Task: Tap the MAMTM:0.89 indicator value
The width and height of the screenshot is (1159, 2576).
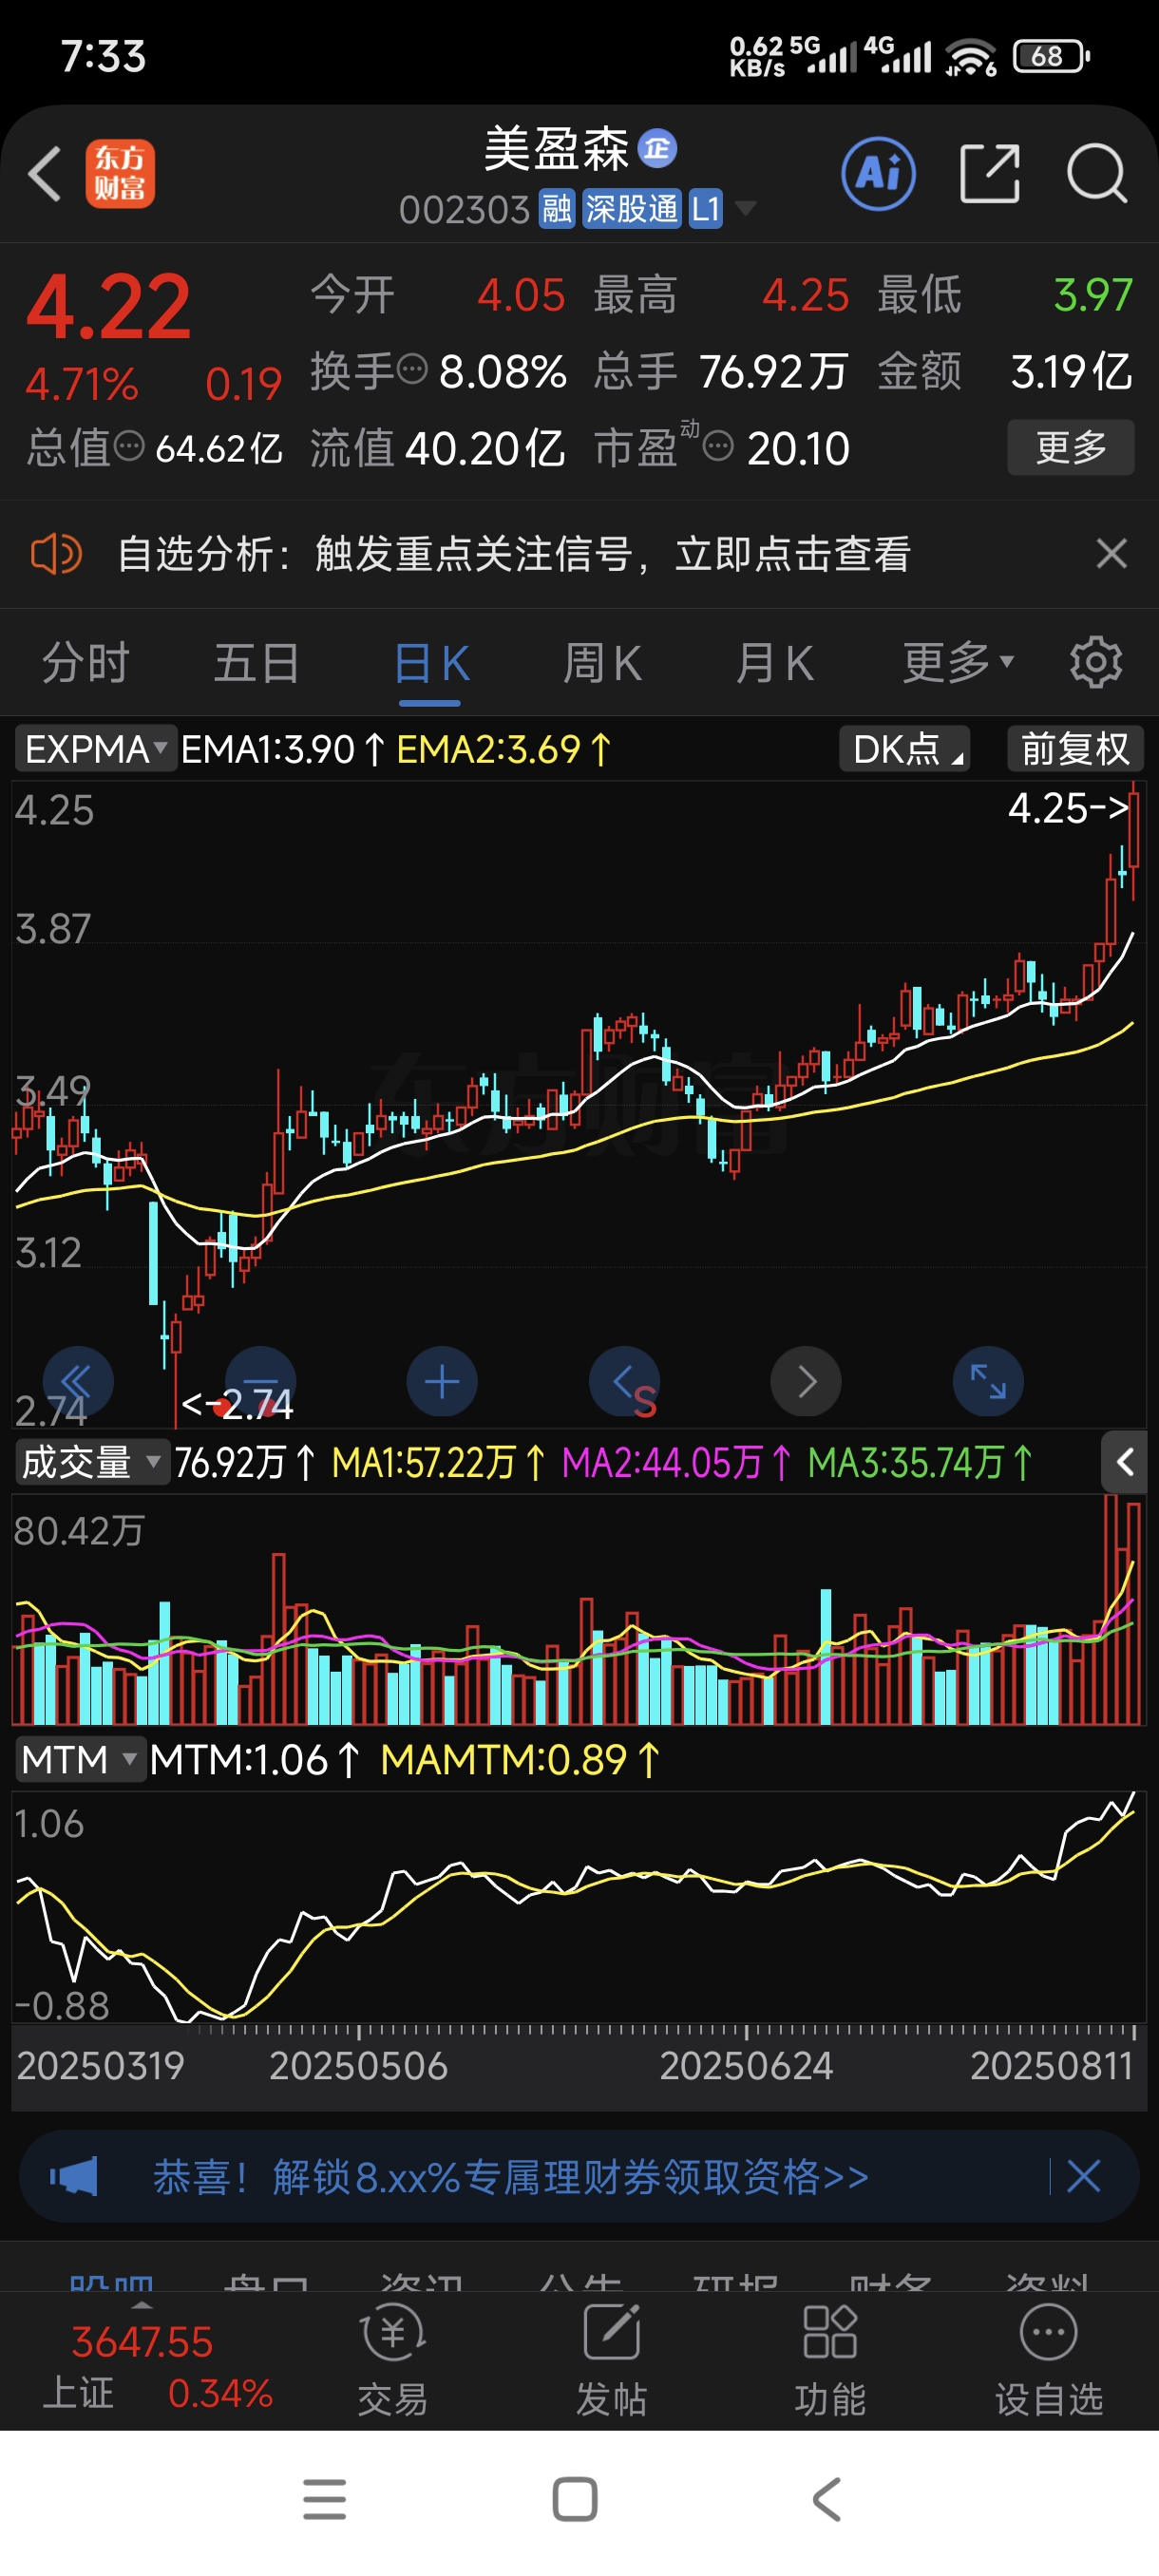Action: pyautogui.click(x=520, y=1760)
